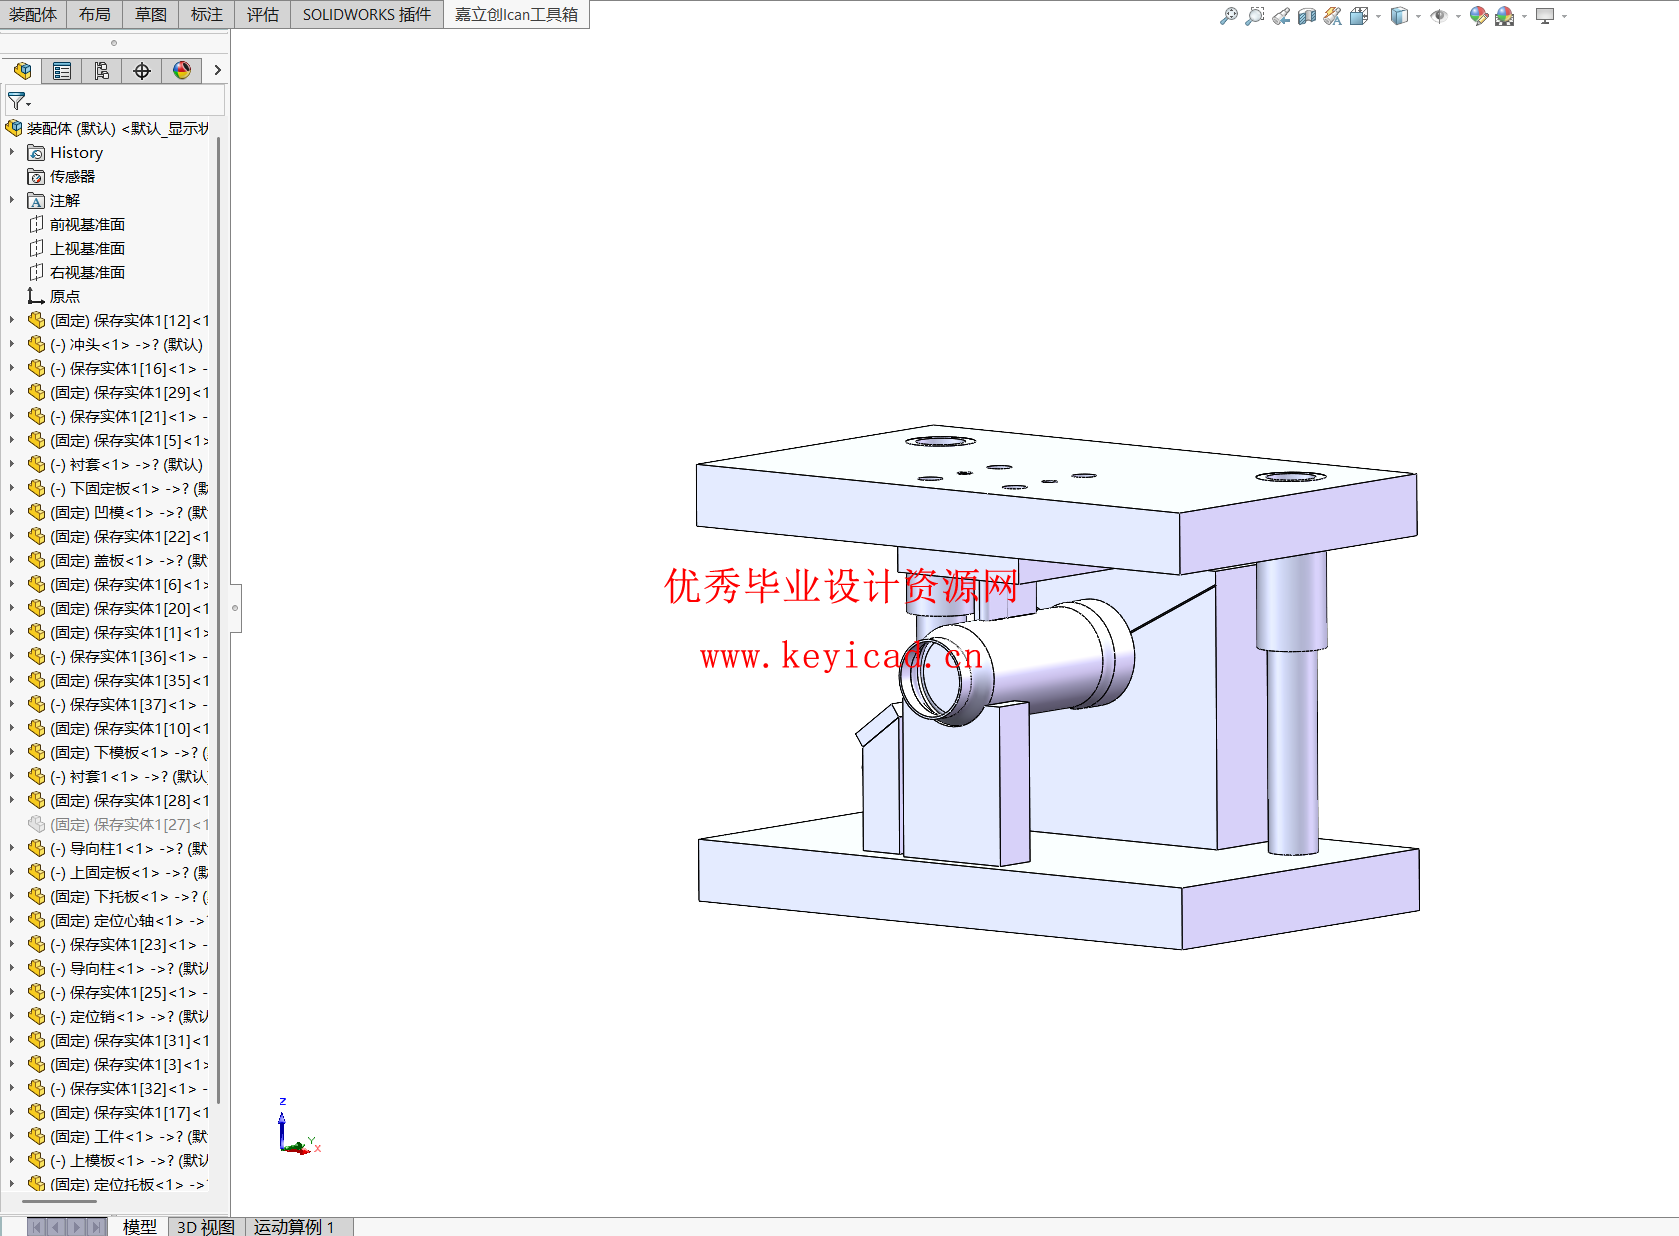This screenshot has height=1236, width=1679.
Task: Open DisplayManager color sphere tab
Action: pyautogui.click(x=182, y=71)
